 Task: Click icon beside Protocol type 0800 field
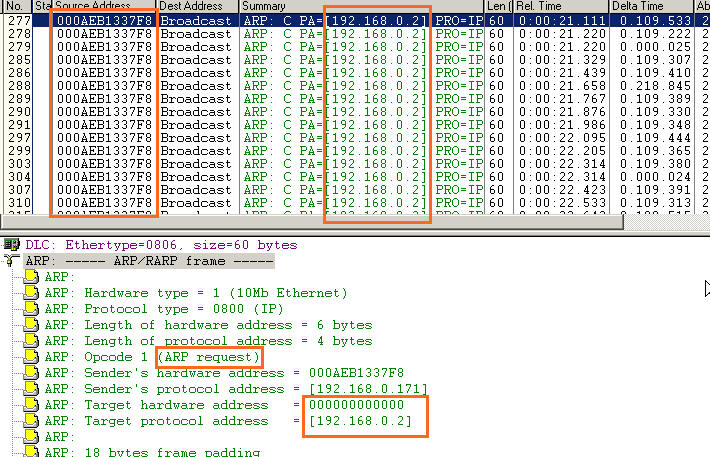point(30,309)
